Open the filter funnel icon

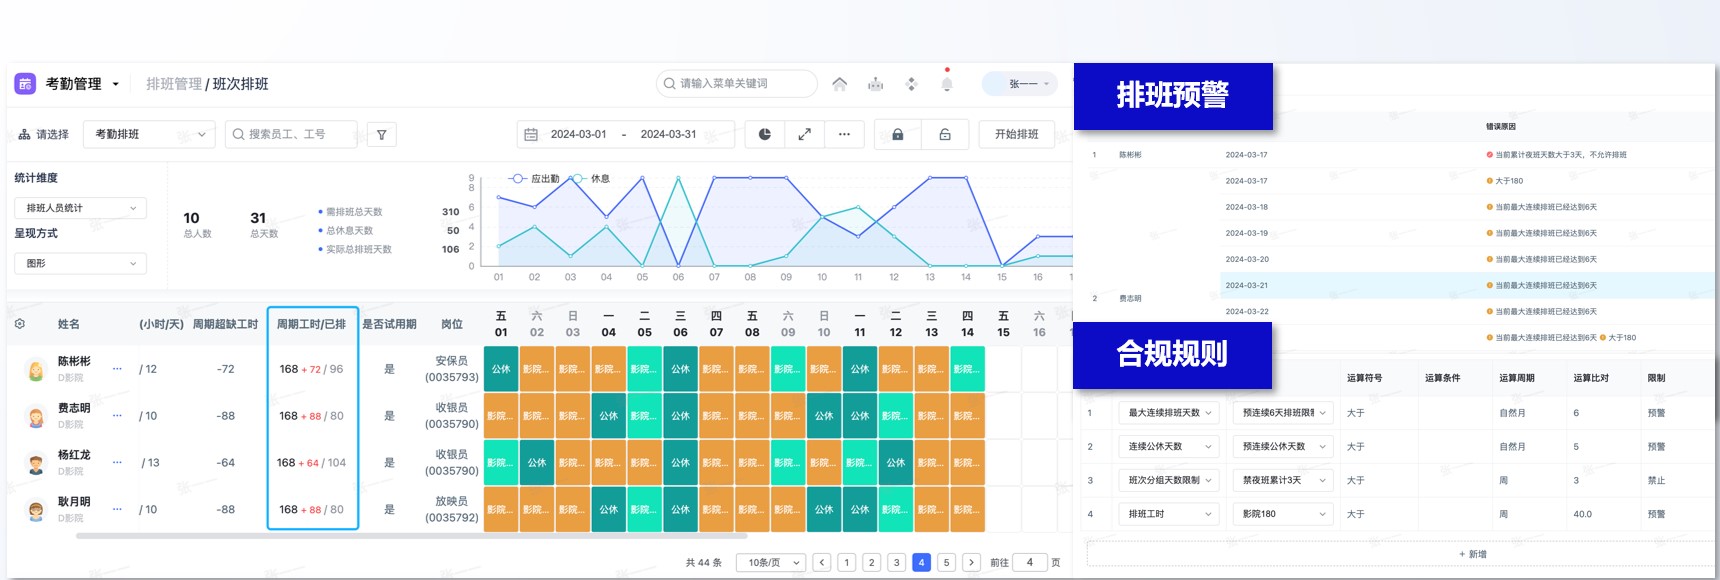point(381,134)
